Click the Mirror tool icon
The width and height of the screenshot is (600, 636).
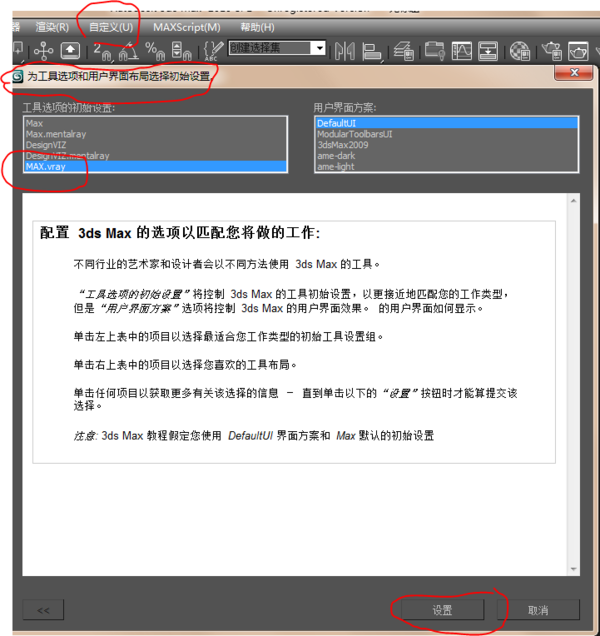pyautogui.click(x=345, y=51)
